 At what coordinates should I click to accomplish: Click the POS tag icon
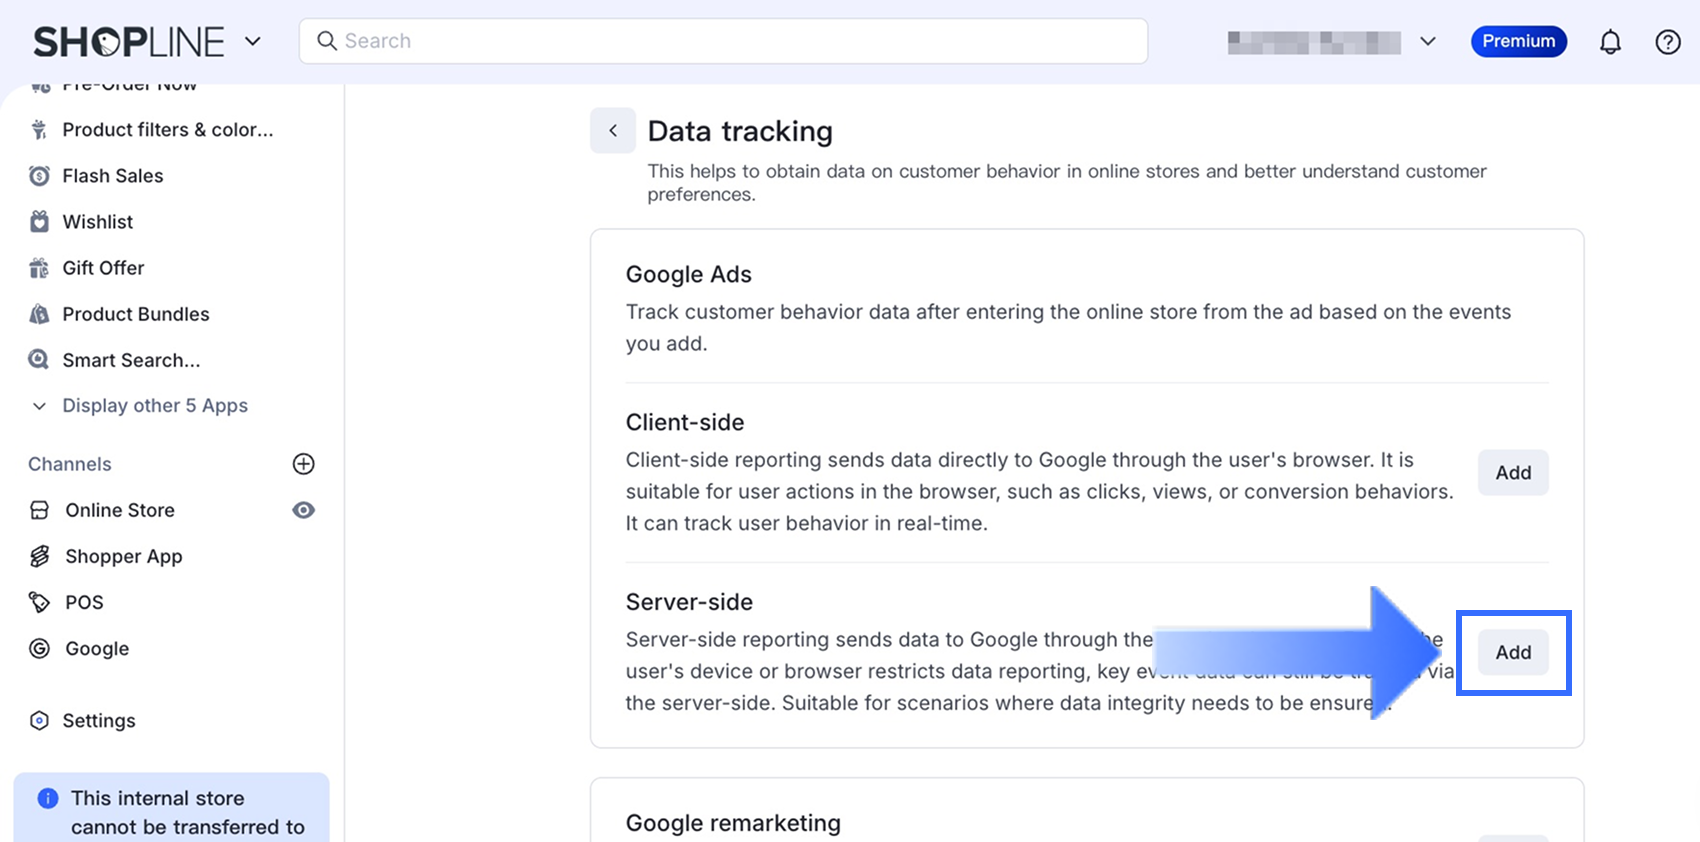click(x=39, y=602)
